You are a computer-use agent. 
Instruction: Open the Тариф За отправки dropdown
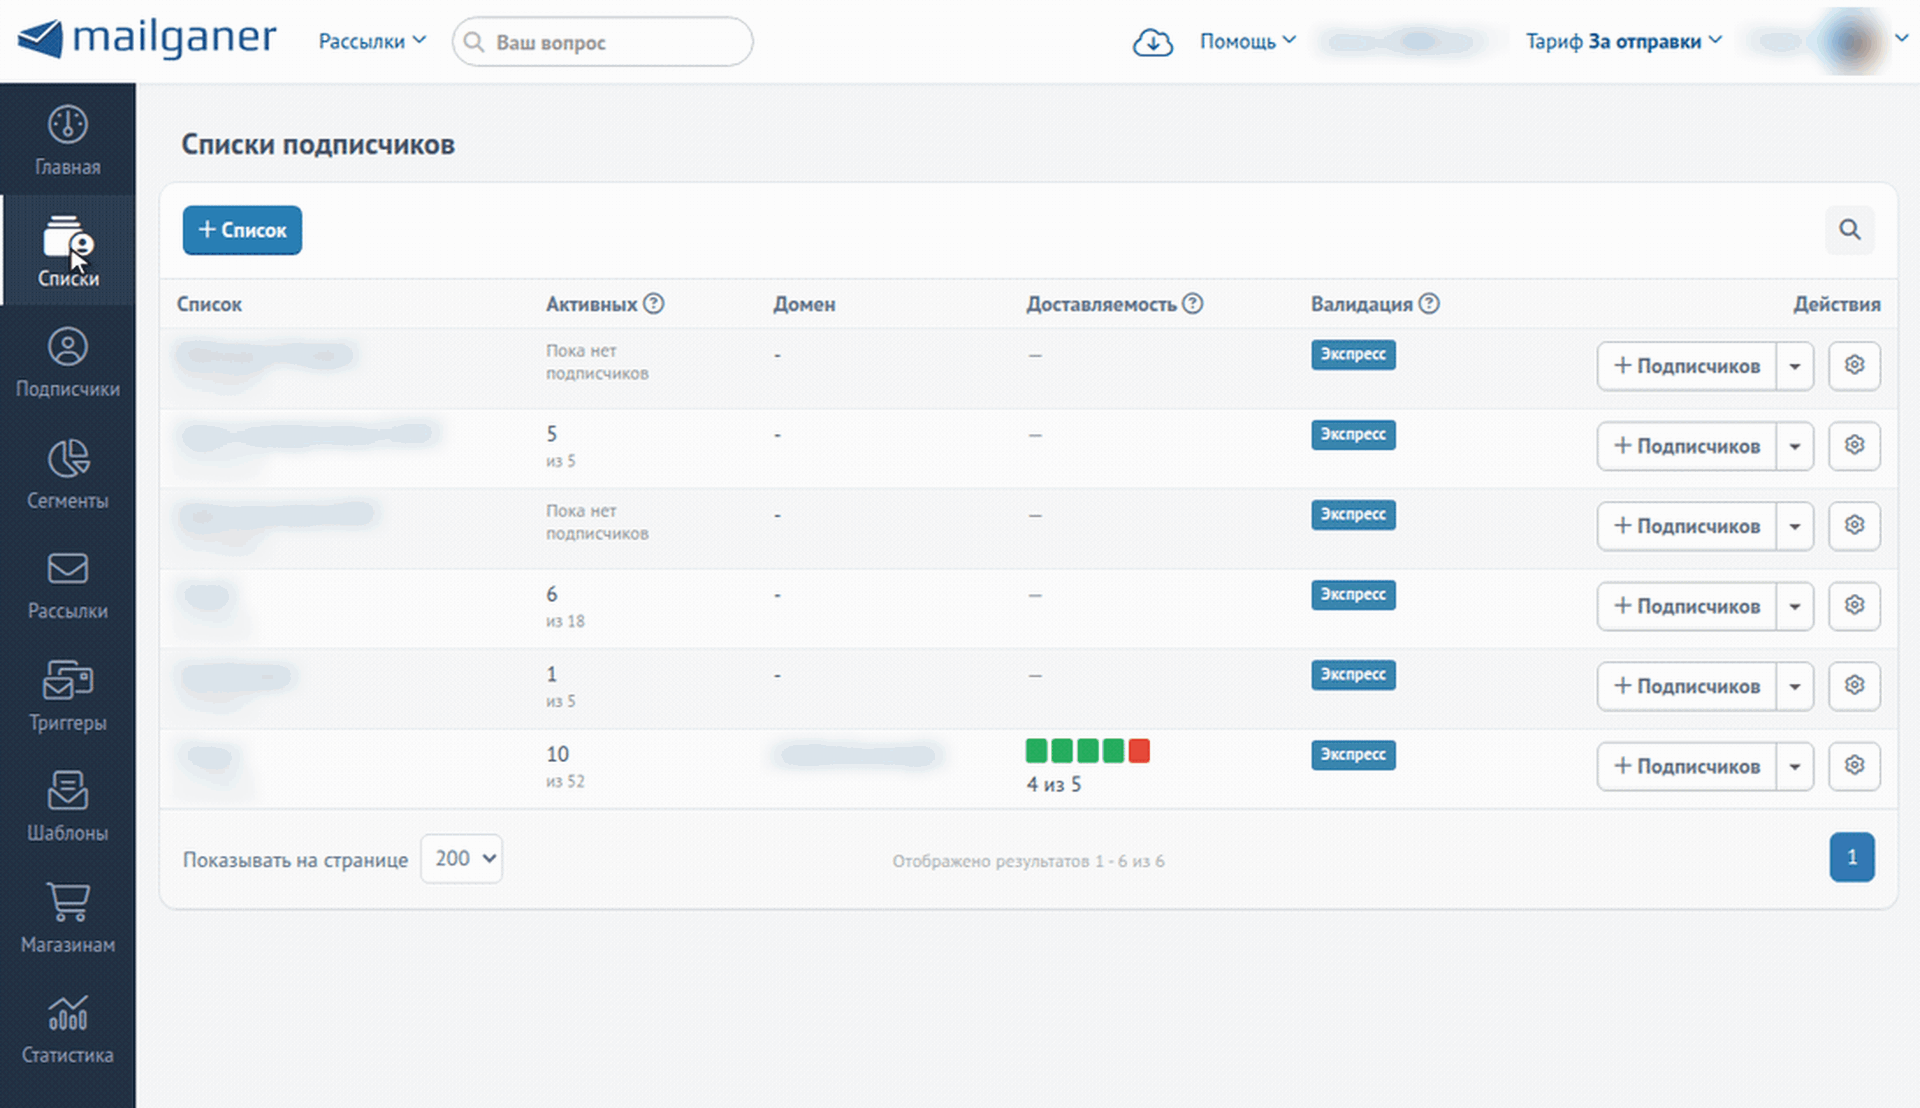pyautogui.click(x=1624, y=41)
